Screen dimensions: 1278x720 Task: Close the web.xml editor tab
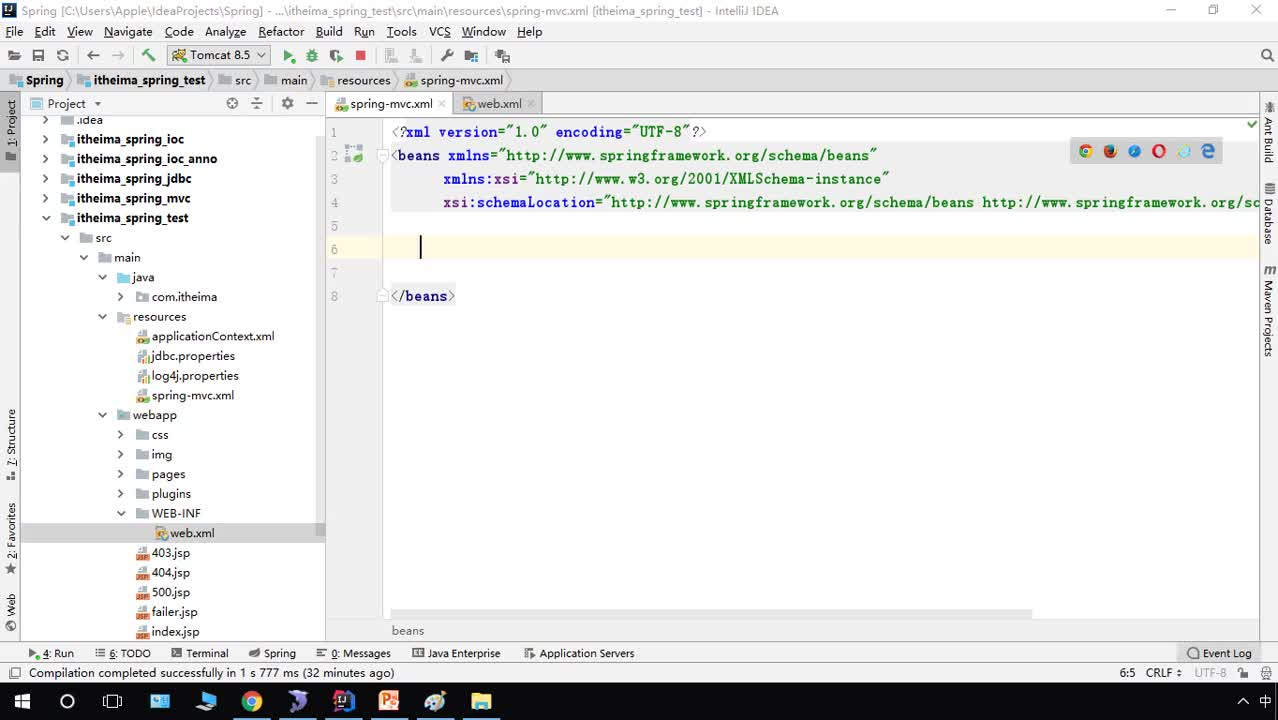[531, 103]
